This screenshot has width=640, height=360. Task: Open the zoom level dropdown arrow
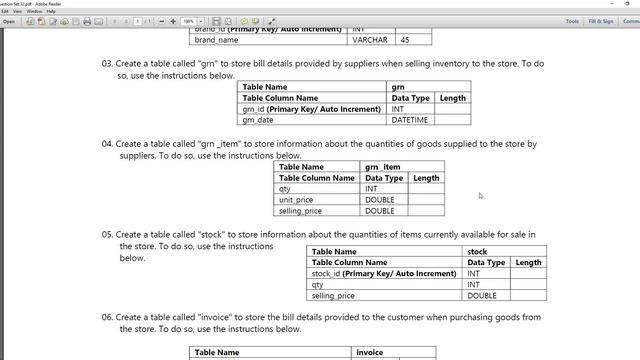(201, 21)
